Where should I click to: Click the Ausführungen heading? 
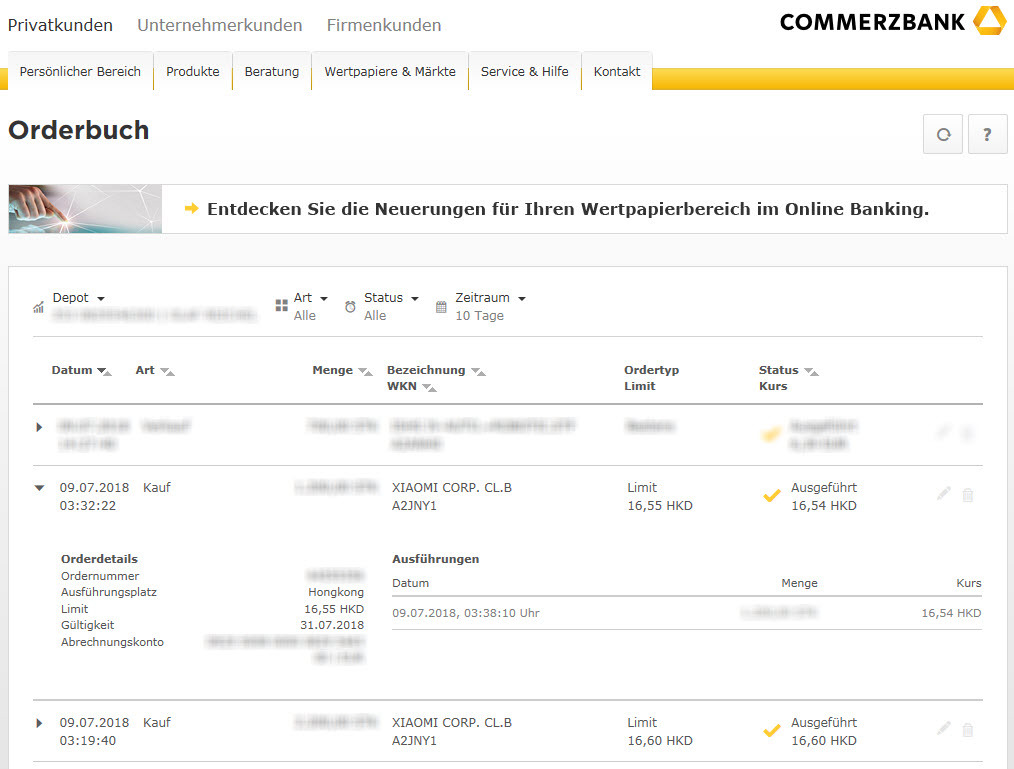(436, 559)
